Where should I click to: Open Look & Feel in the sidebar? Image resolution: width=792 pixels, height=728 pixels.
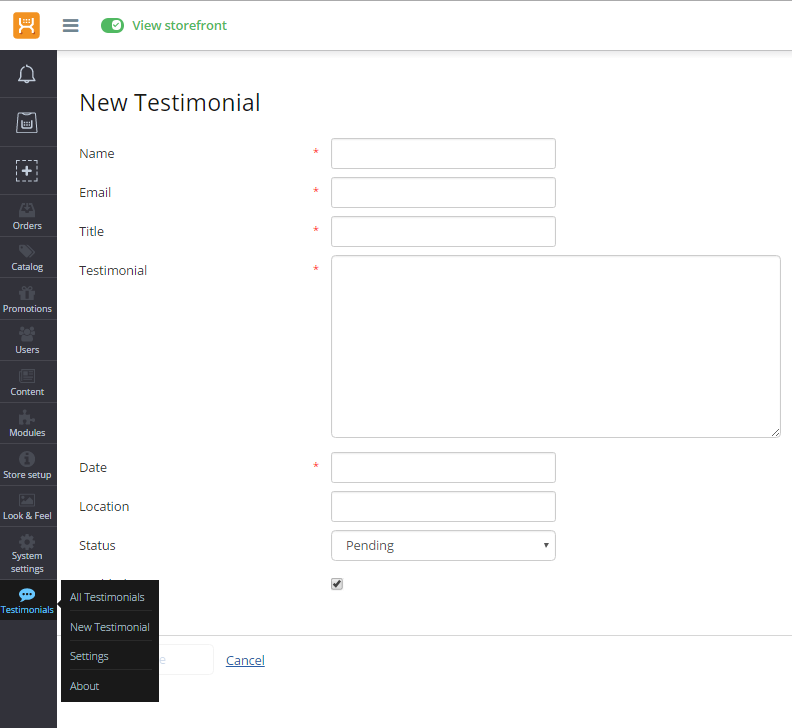27,507
